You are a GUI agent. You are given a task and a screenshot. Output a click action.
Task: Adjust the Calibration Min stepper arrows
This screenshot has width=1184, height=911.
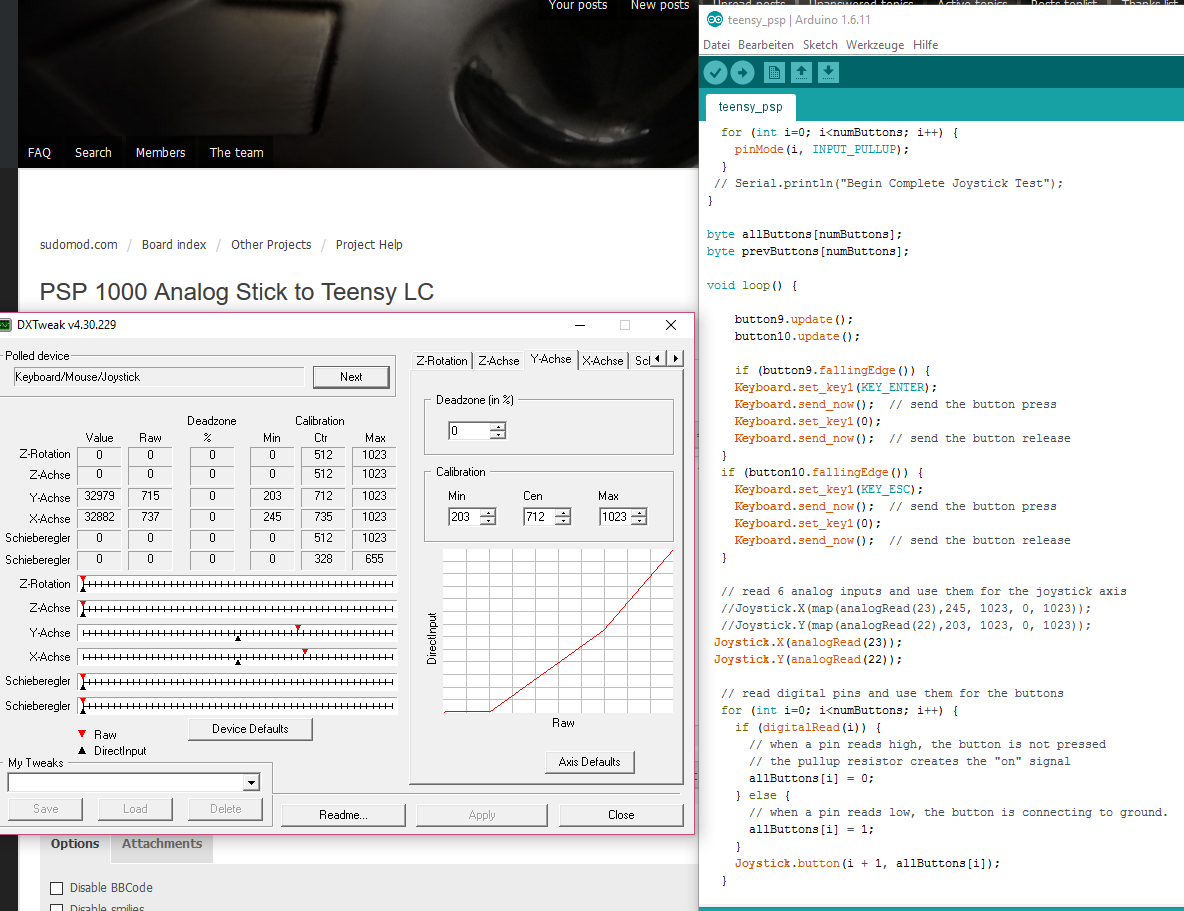coord(488,517)
